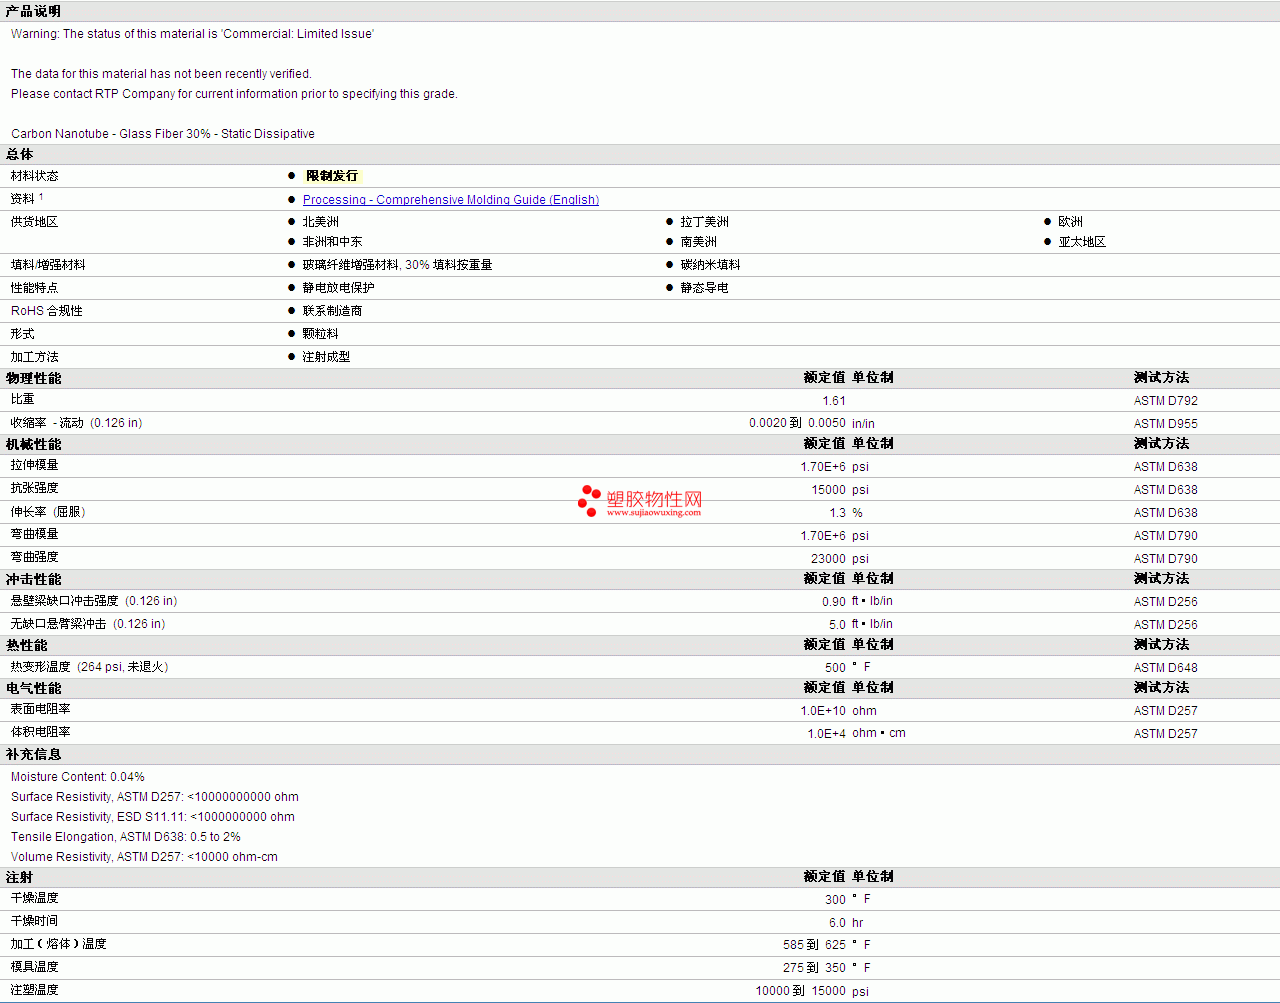Click the red dots watermark logo

point(589,501)
